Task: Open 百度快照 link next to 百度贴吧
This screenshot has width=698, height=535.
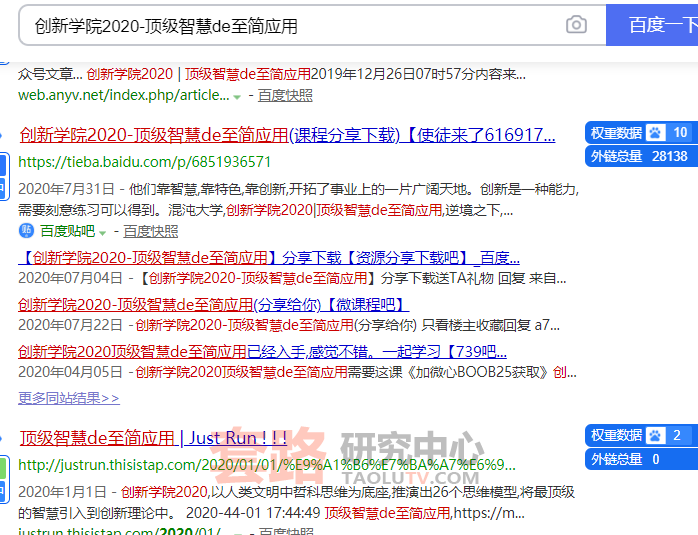Action: tap(150, 231)
